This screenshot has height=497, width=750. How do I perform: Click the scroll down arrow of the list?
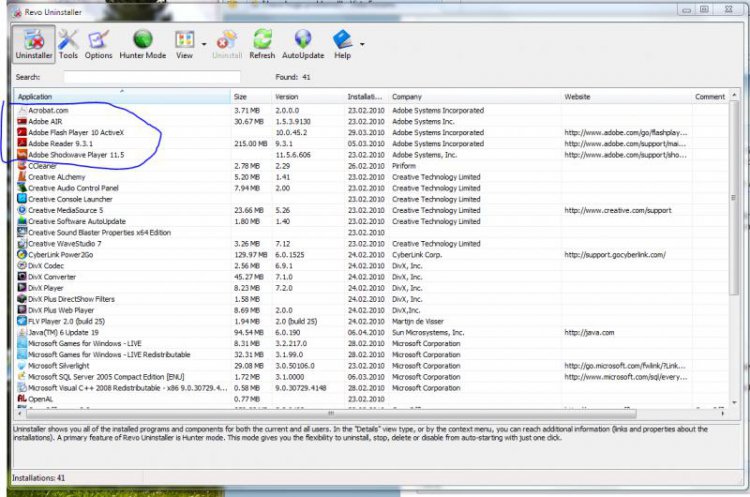click(x=734, y=403)
